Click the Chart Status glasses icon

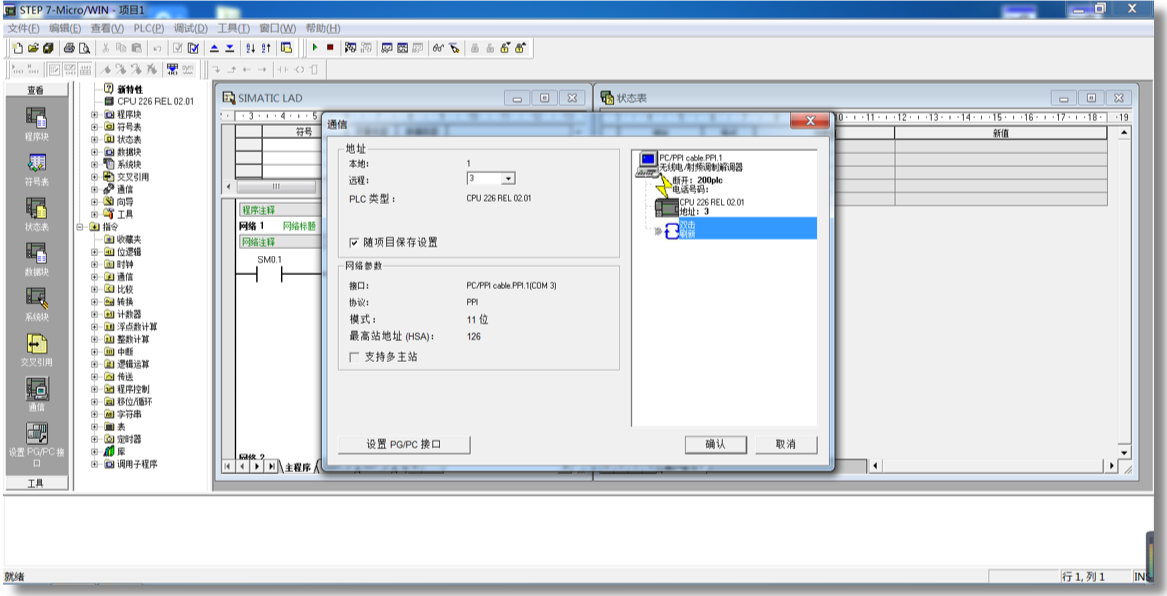(x=438, y=48)
